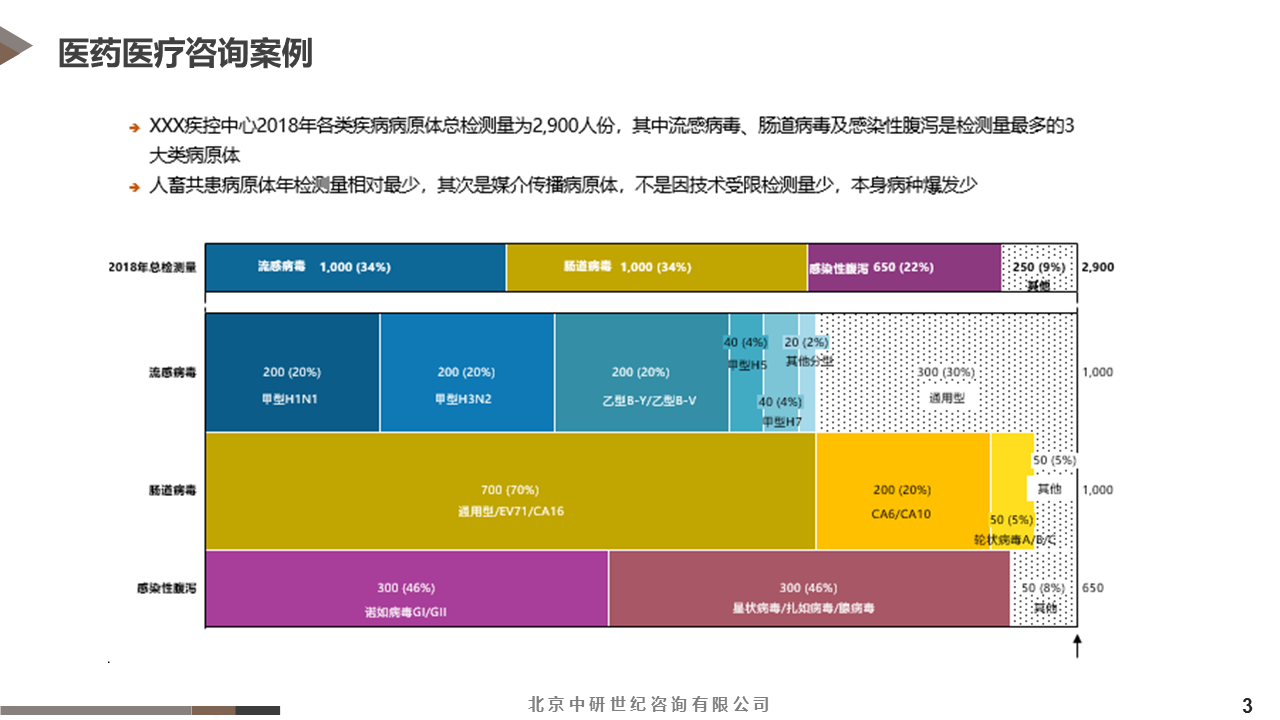Click the second orange bullet arrow icon
The image size is (1280, 720).
(134, 187)
